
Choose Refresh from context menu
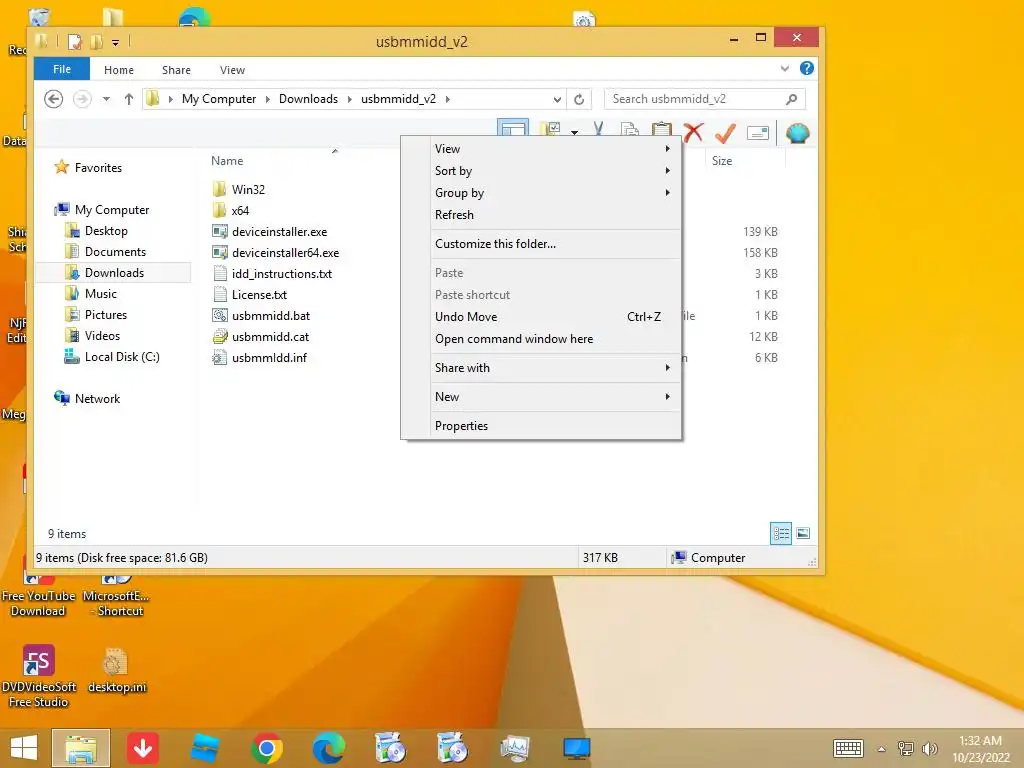pyautogui.click(x=554, y=215)
